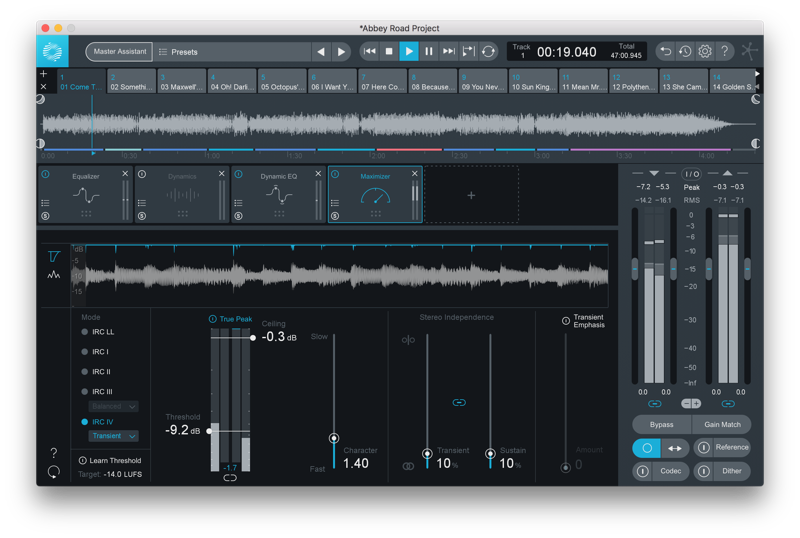Image resolution: width=800 pixels, height=538 pixels.
Task: Select track tab 02 Somethi...
Action: tap(131, 82)
